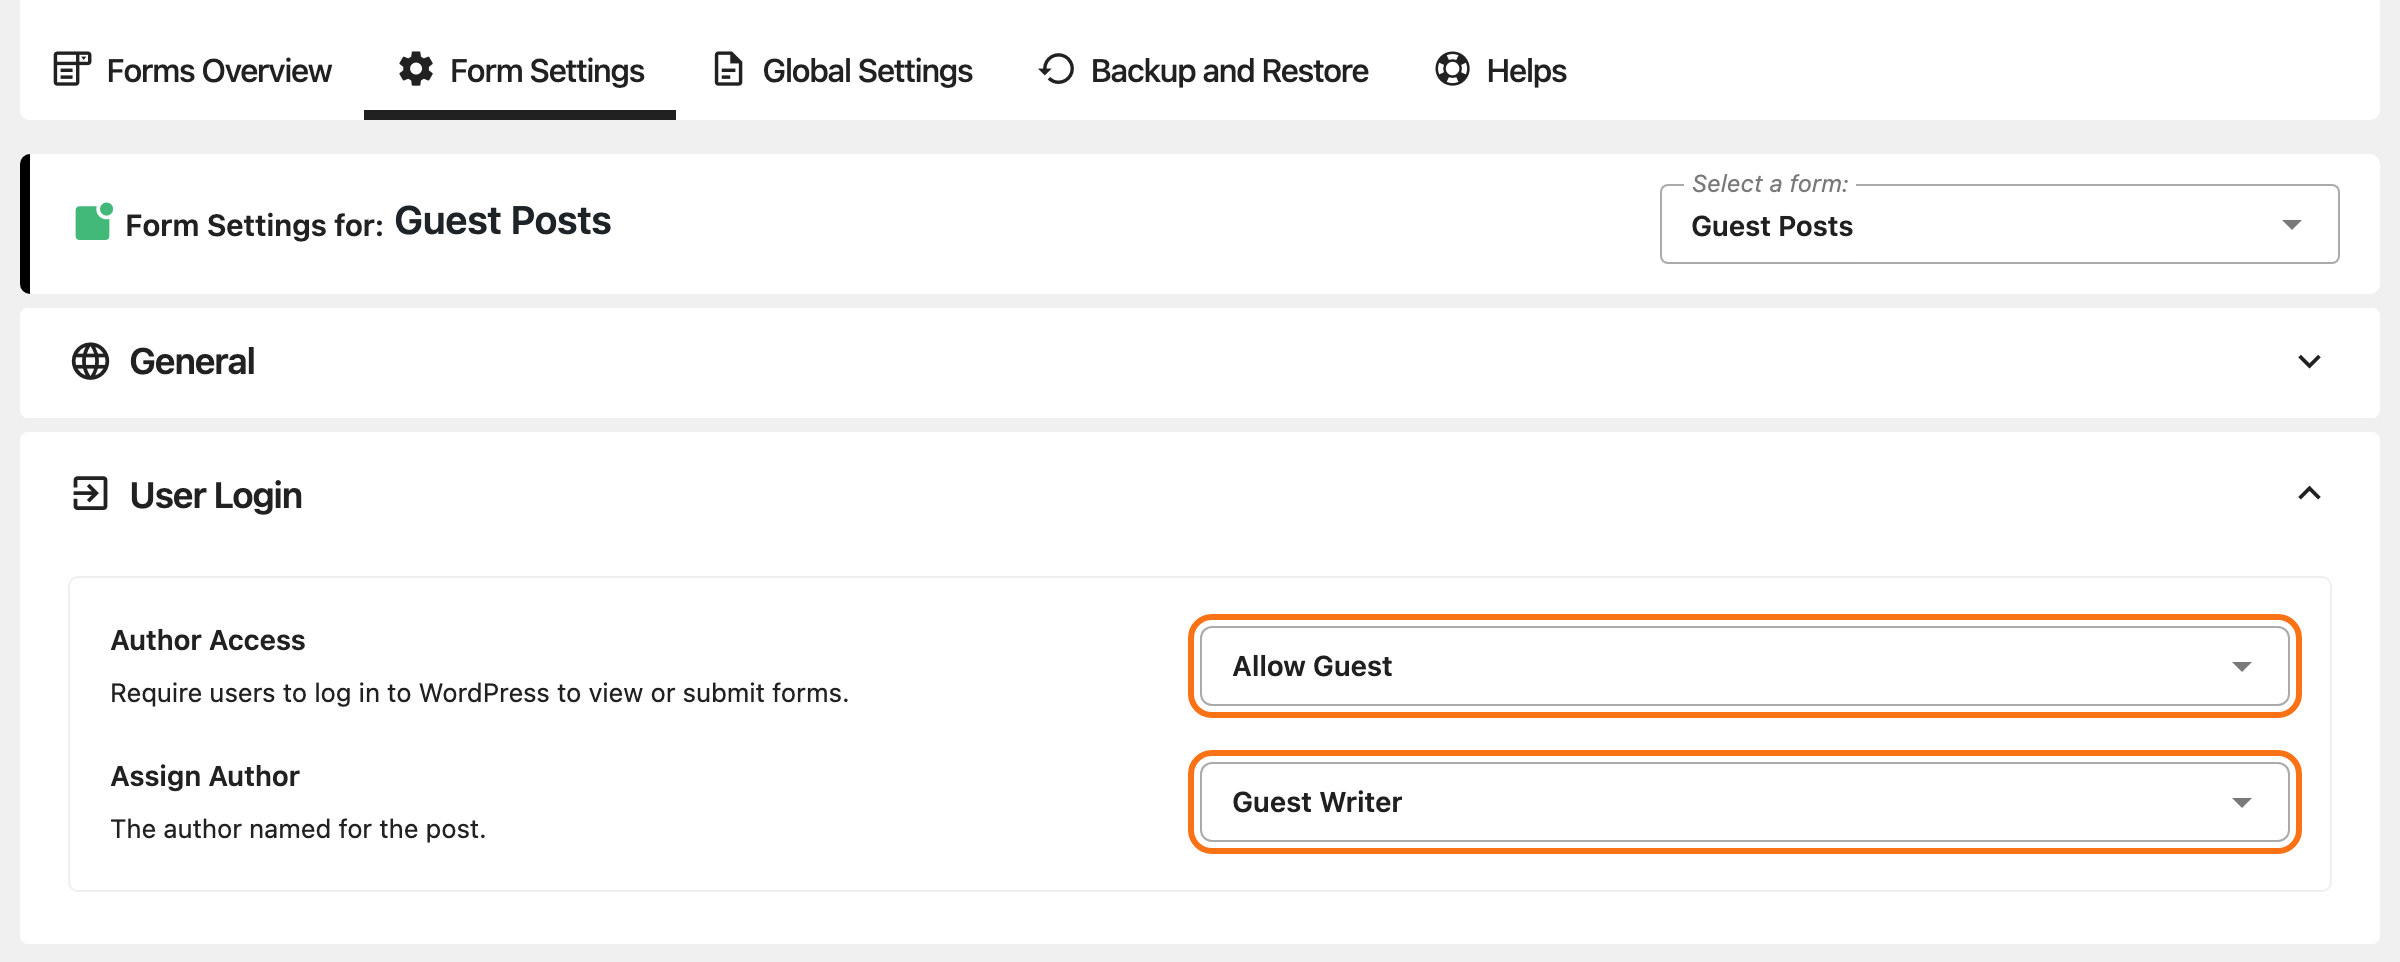Viewport: 2400px width, 962px height.
Task: Open the Author Access Allow Guest dropdown
Action: tap(1744, 666)
